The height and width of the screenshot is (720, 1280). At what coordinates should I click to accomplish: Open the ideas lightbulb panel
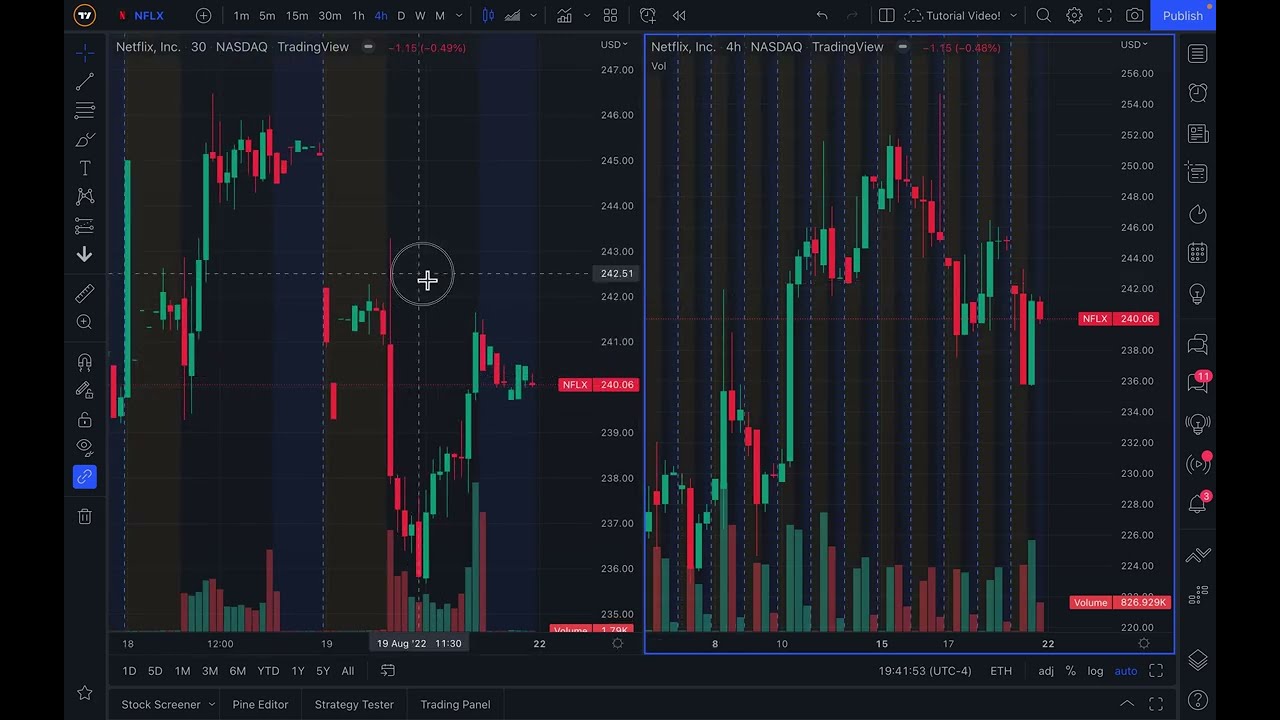point(1198,294)
